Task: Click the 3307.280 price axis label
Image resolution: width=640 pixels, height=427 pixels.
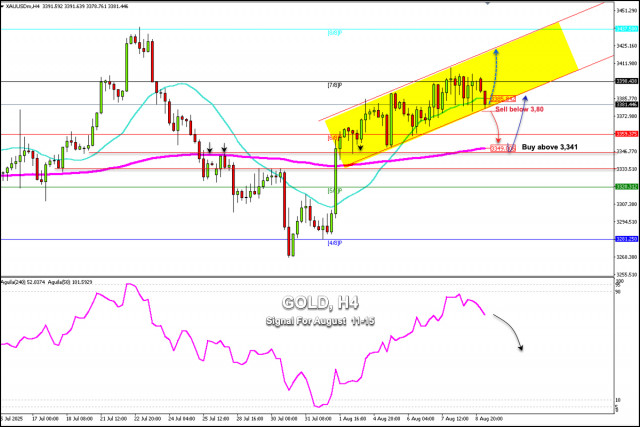Action: coord(627,204)
